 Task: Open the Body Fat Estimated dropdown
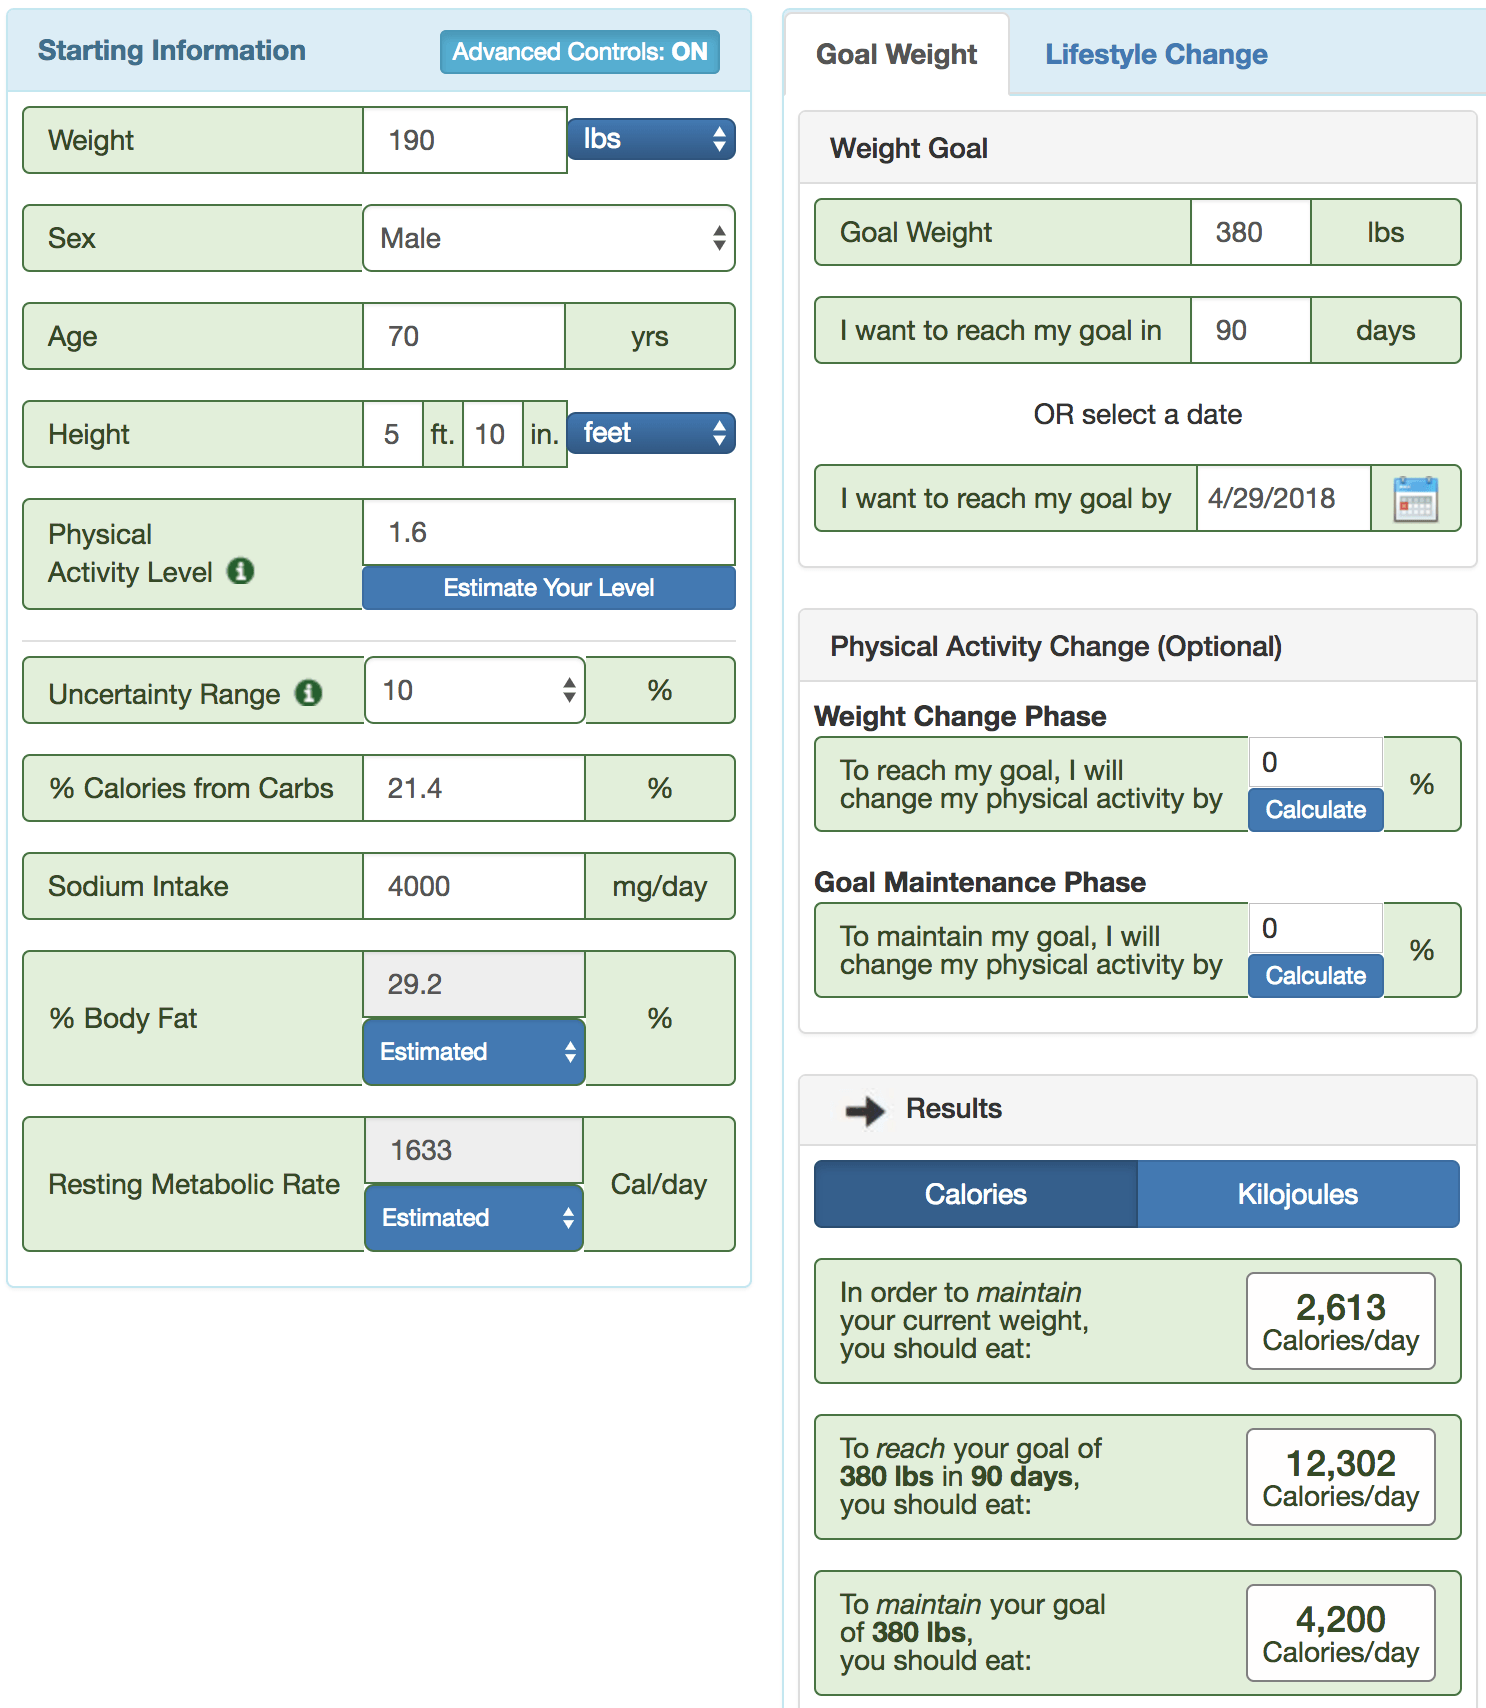pos(473,1052)
